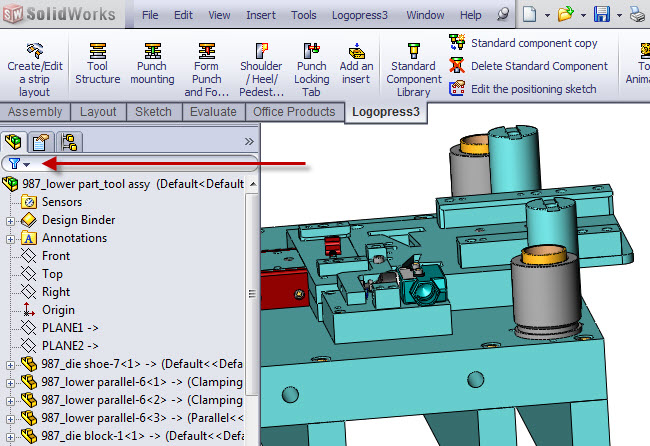This screenshot has height=446, width=650.
Task: Select the Top plane
Action: coord(42,274)
